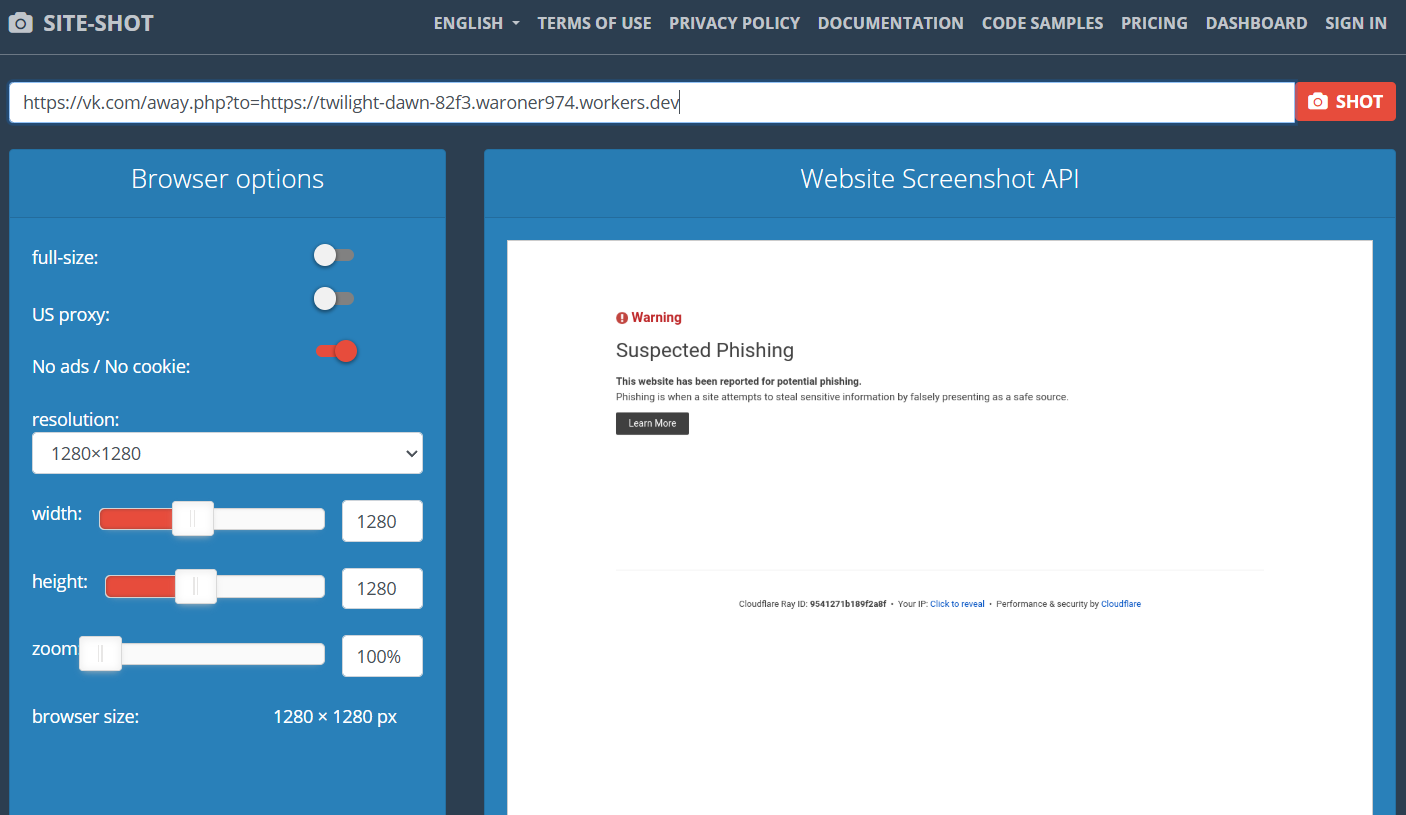This screenshot has height=815, width=1406.
Task: Open CODE SAMPLES in navigation
Action: [x=1042, y=23]
